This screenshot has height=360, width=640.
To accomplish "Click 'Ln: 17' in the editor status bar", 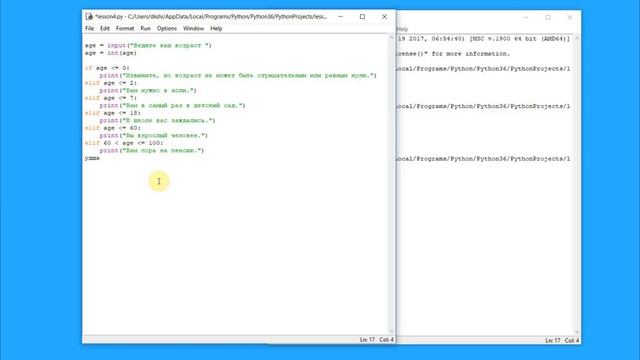I will tap(367, 340).
